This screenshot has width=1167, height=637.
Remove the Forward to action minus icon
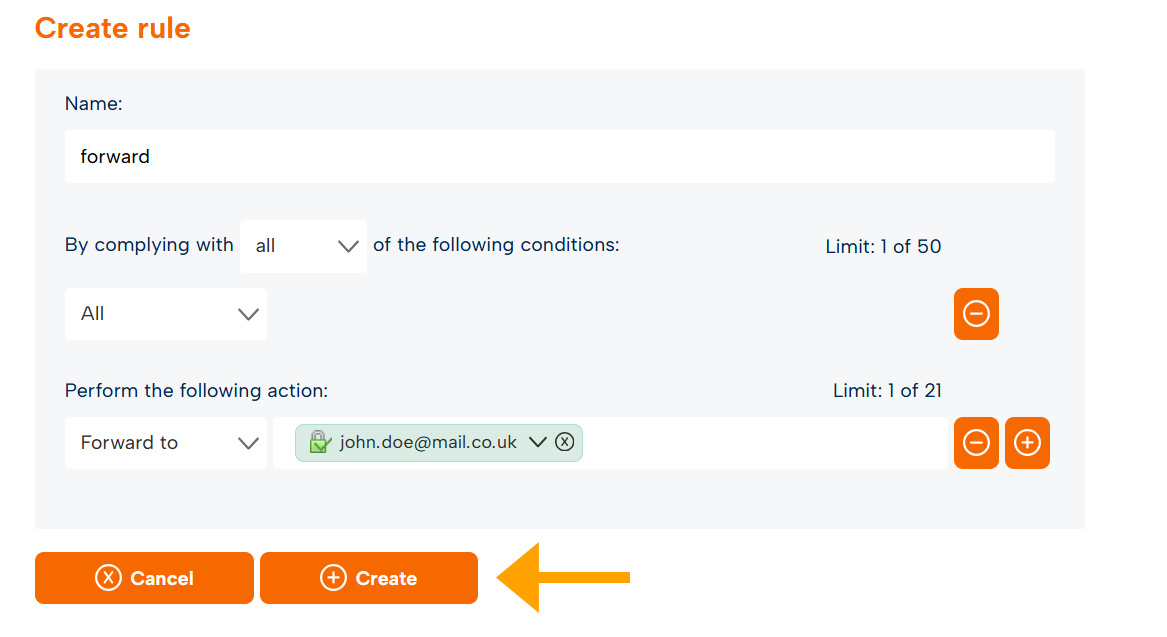coord(976,443)
